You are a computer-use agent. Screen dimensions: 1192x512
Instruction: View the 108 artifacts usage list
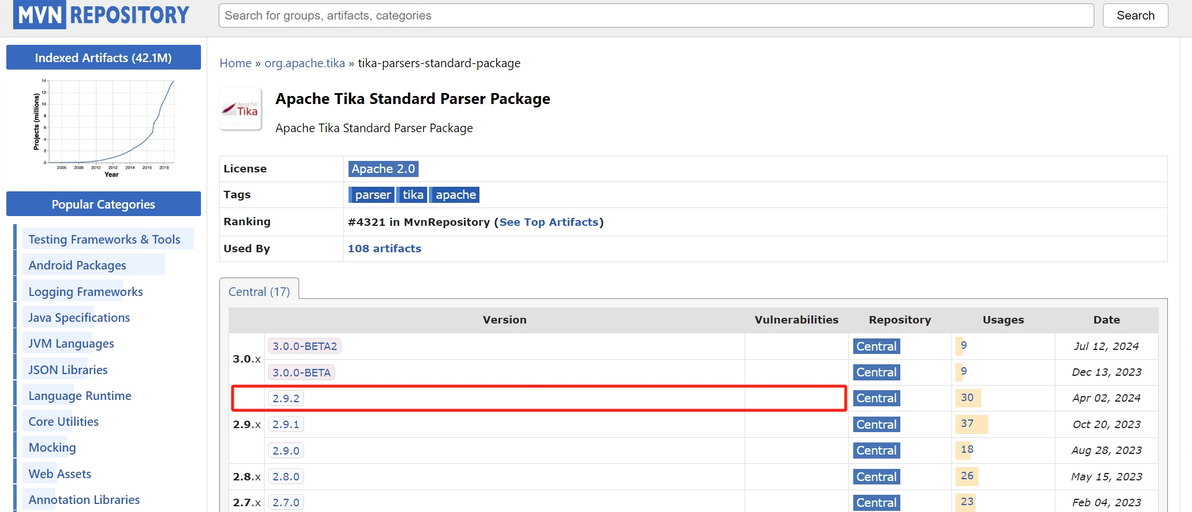(x=384, y=248)
